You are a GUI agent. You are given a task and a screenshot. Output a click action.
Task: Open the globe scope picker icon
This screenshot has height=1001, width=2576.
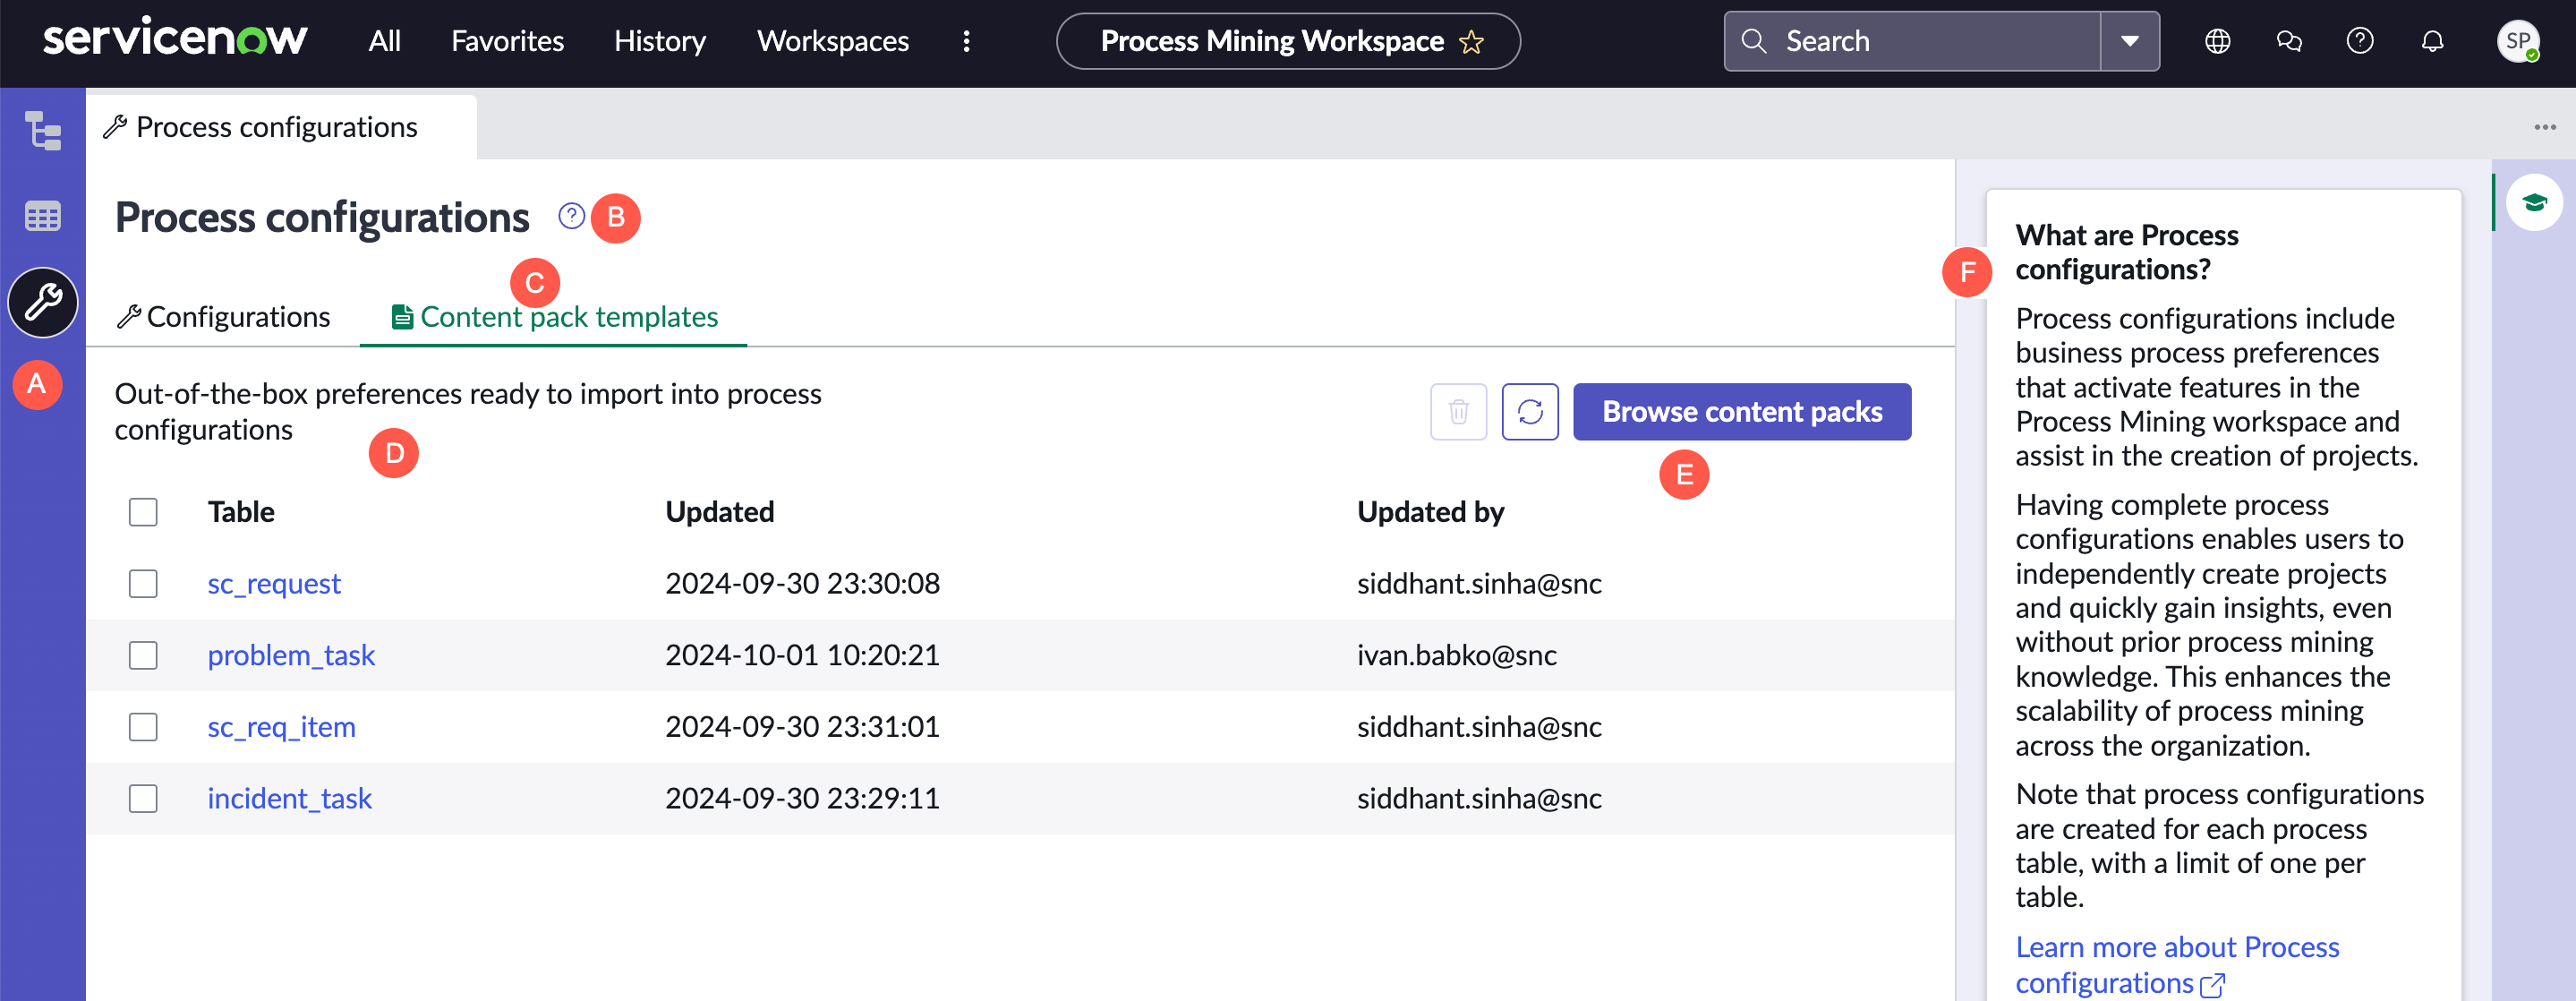point(2217,41)
